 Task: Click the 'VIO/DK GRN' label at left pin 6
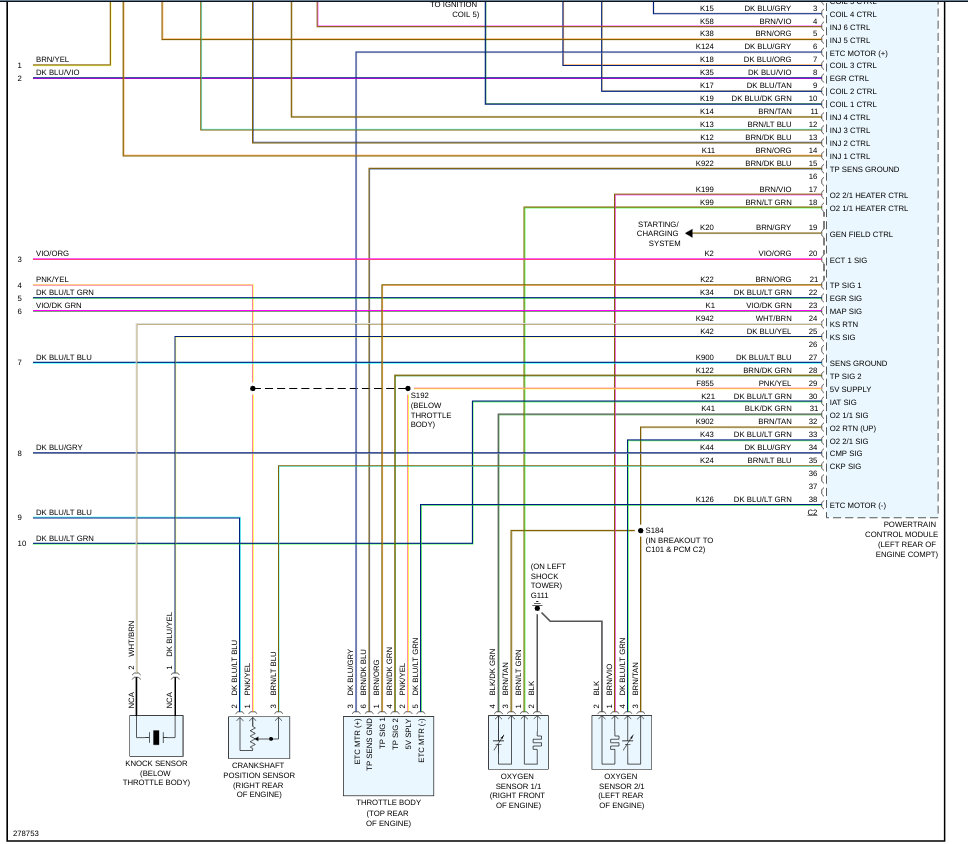(x=59, y=305)
